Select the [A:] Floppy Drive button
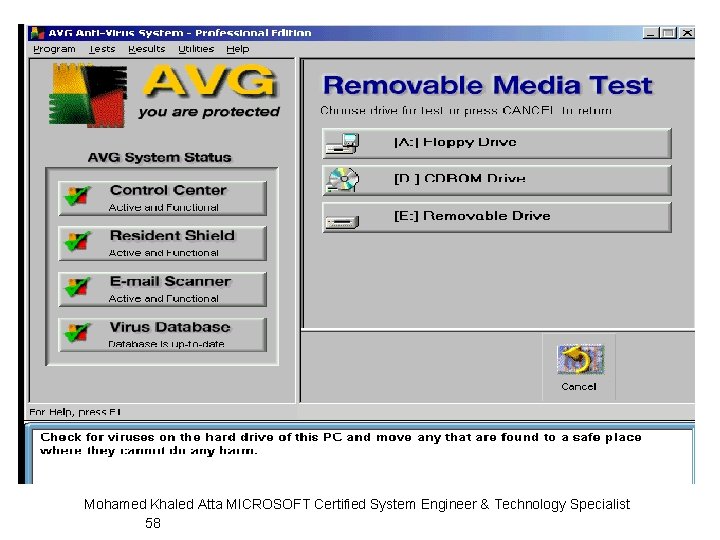Image resolution: width=720 pixels, height=540 pixels. click(x=497, y=143)
